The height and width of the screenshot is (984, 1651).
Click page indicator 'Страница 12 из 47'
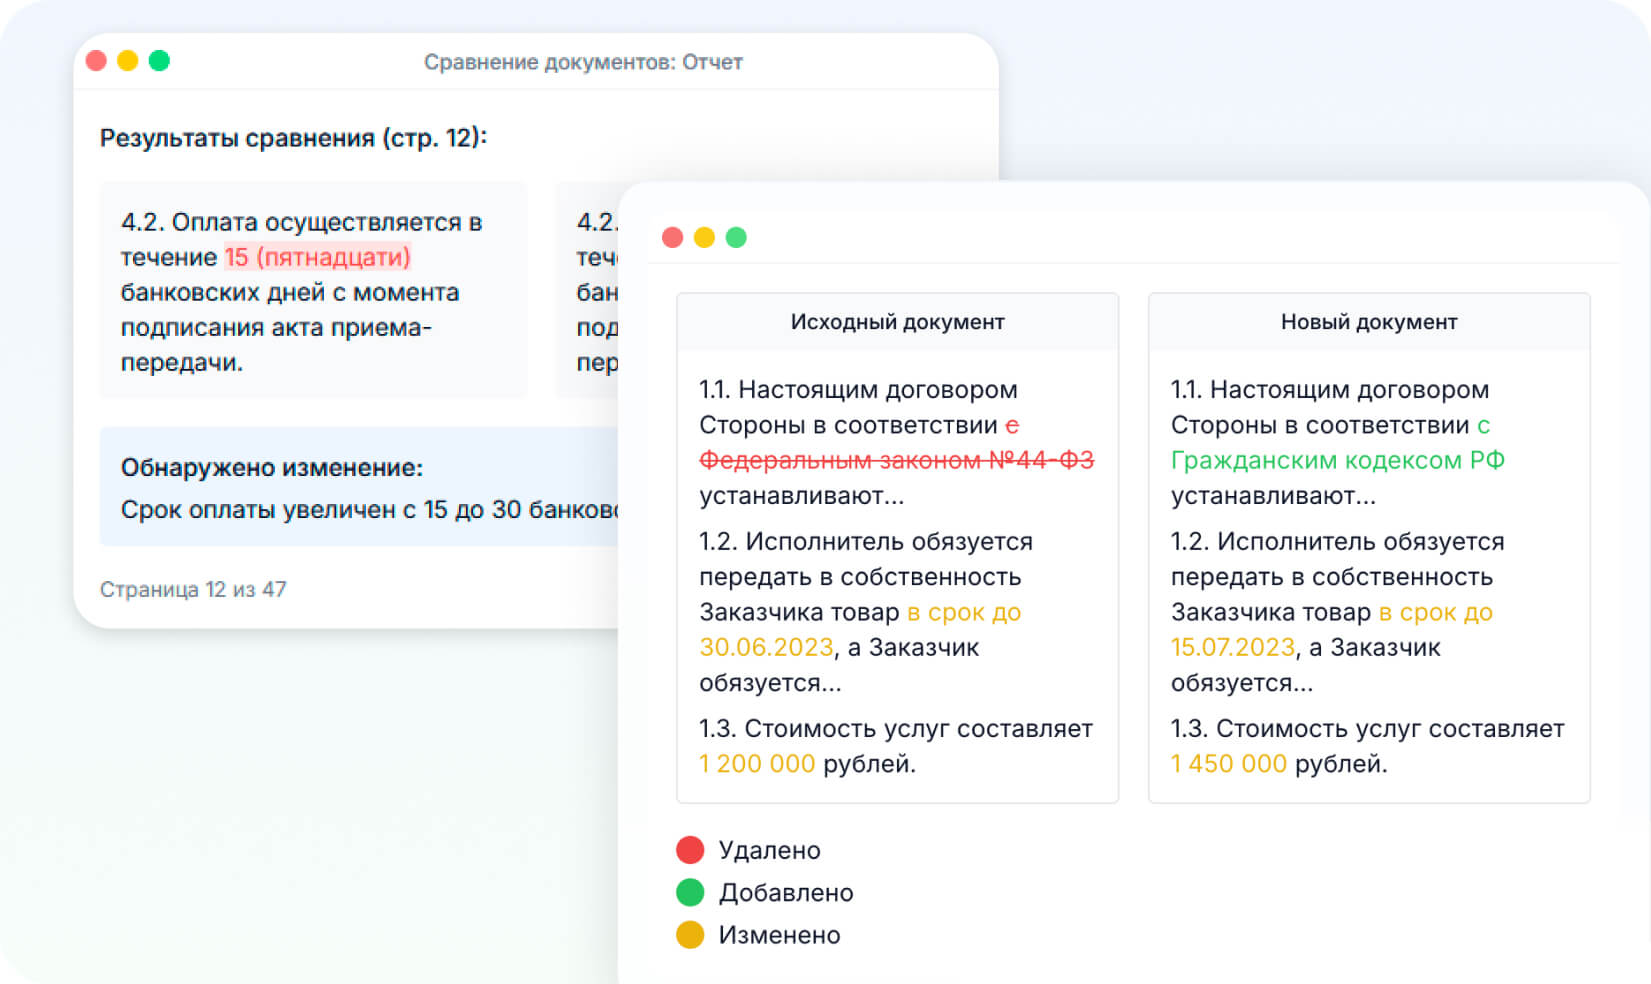point(193,590)
